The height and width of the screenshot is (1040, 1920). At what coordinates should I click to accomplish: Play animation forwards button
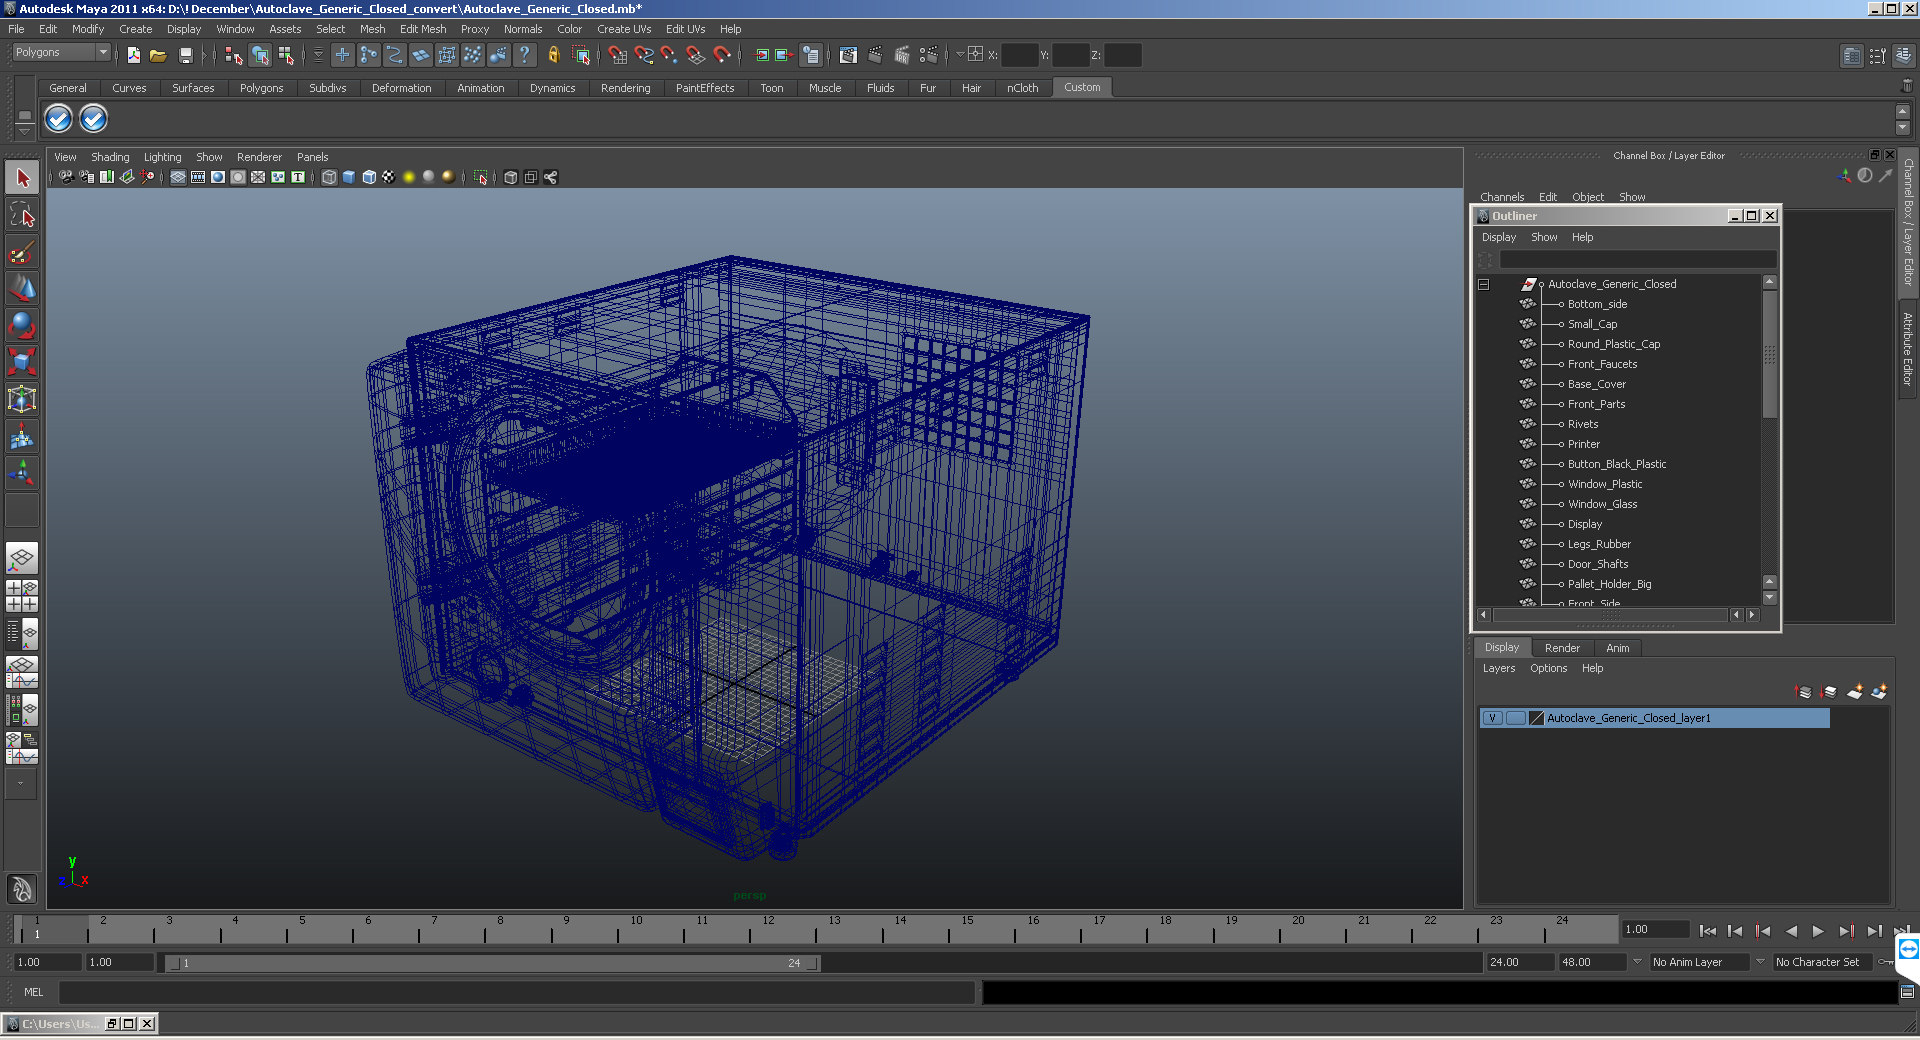tap(1818, 931)
